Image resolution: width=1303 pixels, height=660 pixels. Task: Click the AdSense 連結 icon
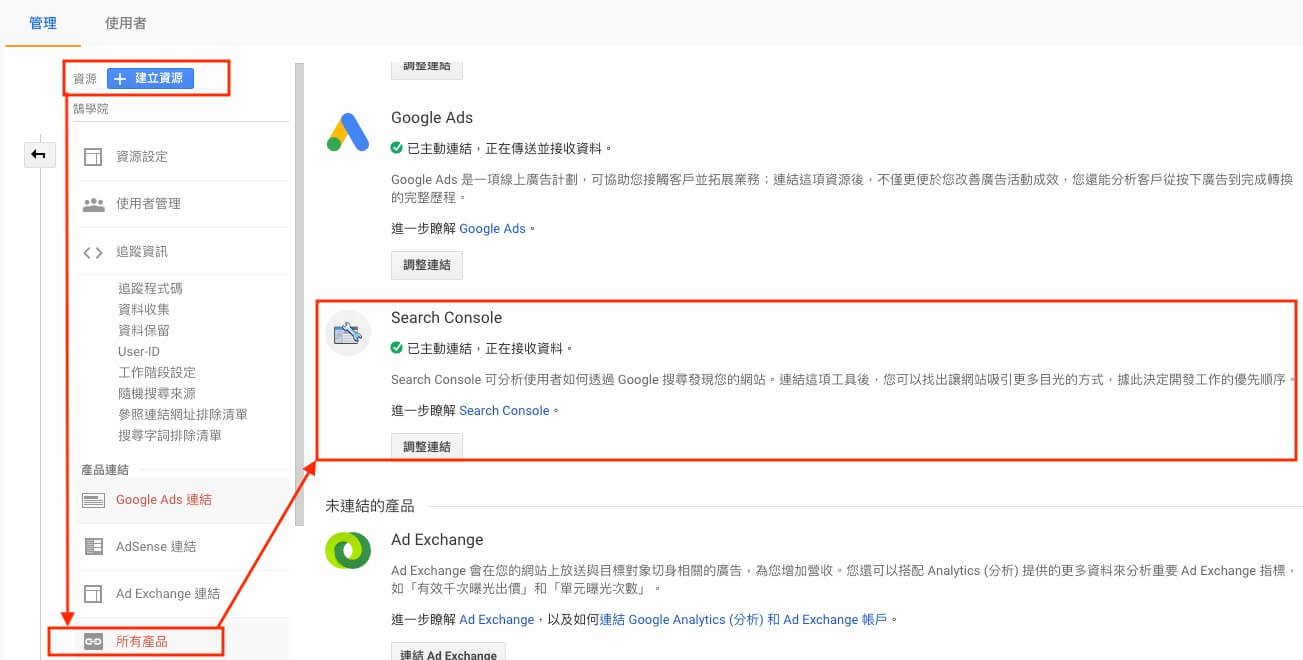(93, 547)
